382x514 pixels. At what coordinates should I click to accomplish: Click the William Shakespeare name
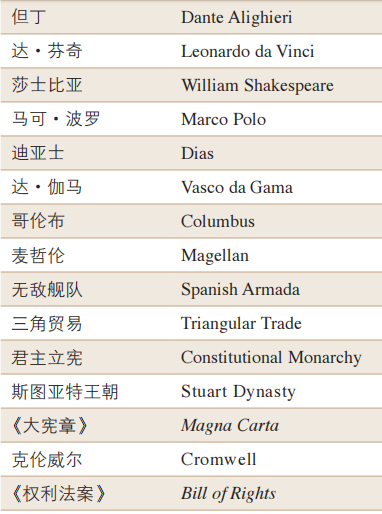pyautogui.click(x=257, y=86)
